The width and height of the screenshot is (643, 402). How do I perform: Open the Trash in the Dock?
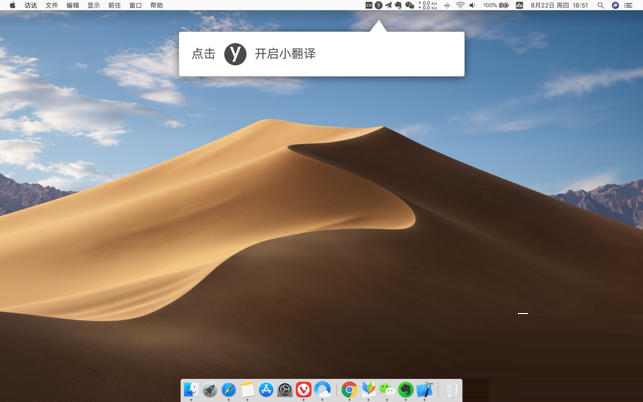click(452, 390)
